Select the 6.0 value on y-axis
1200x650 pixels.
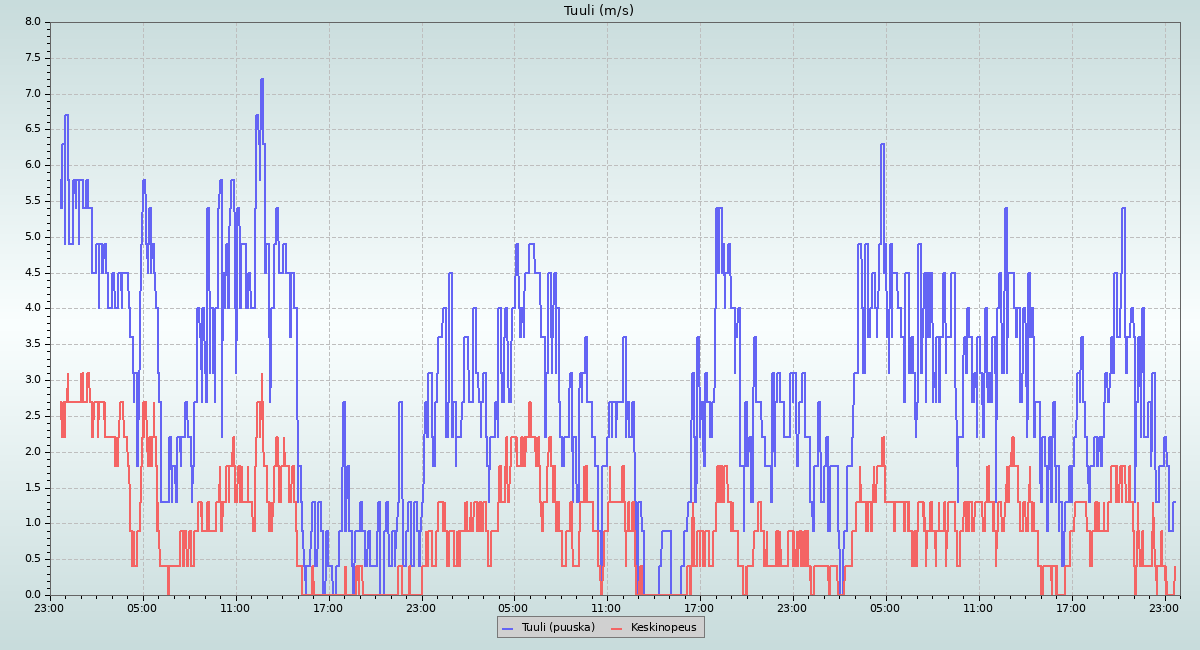(32, 165)
